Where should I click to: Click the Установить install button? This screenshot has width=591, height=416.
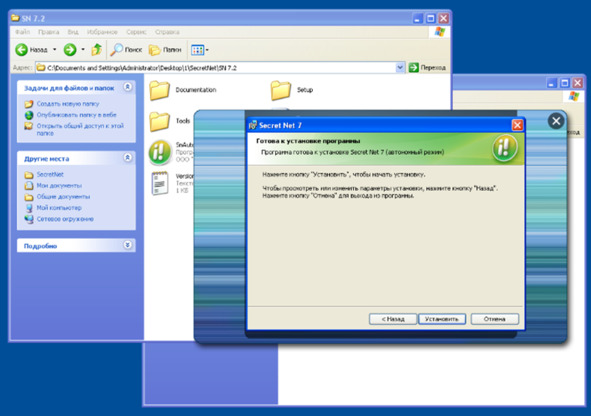pos(442,319)
